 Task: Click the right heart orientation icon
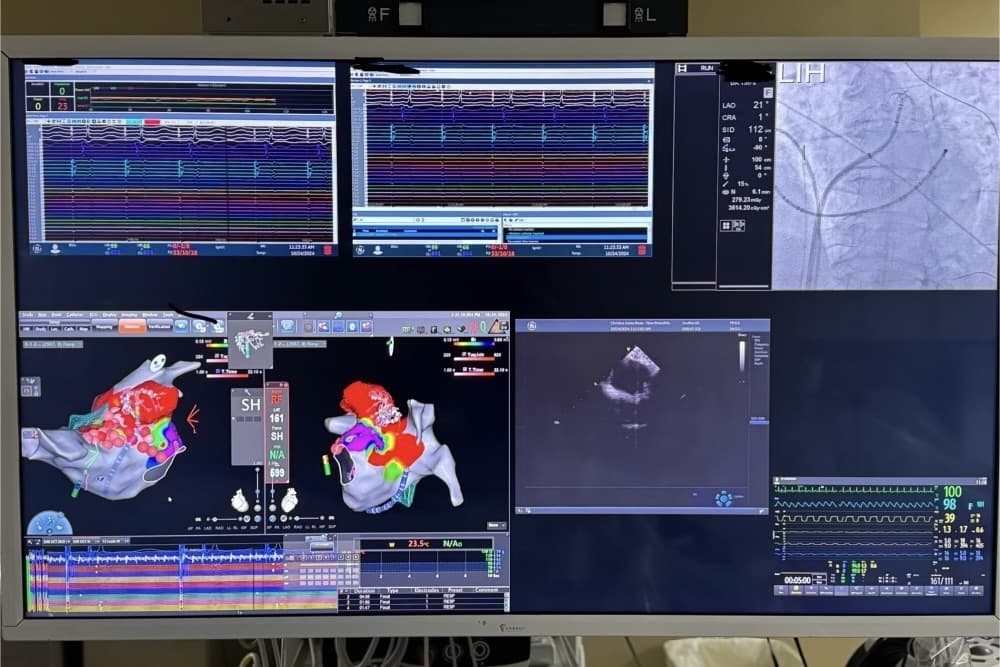pos(290,501)
